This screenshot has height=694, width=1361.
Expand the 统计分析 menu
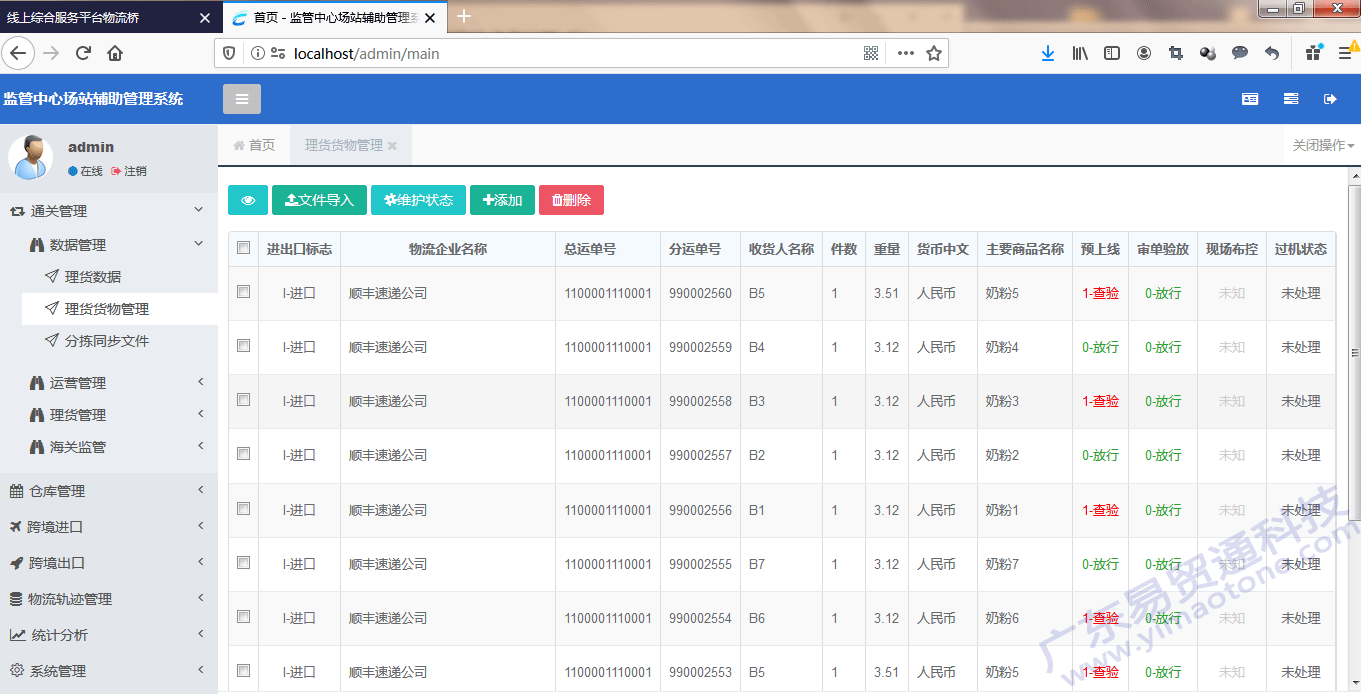click(x=109, y=635)
